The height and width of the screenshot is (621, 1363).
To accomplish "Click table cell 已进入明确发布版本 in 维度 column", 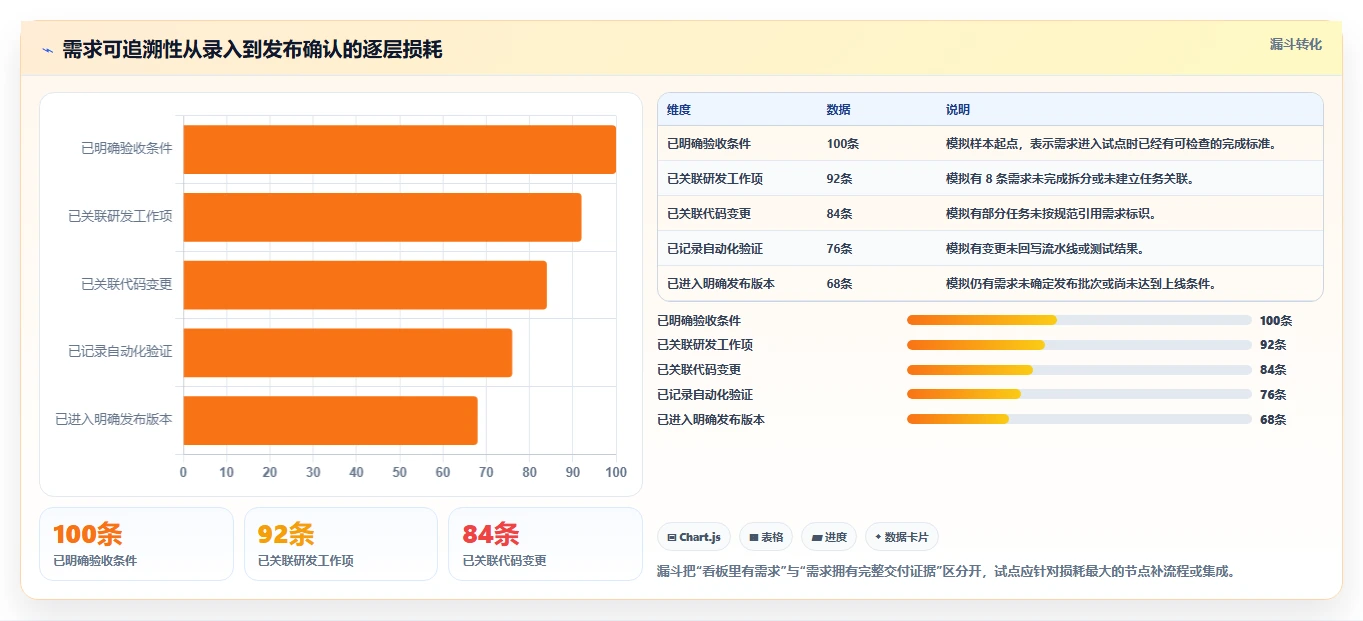I will [721, 284].
